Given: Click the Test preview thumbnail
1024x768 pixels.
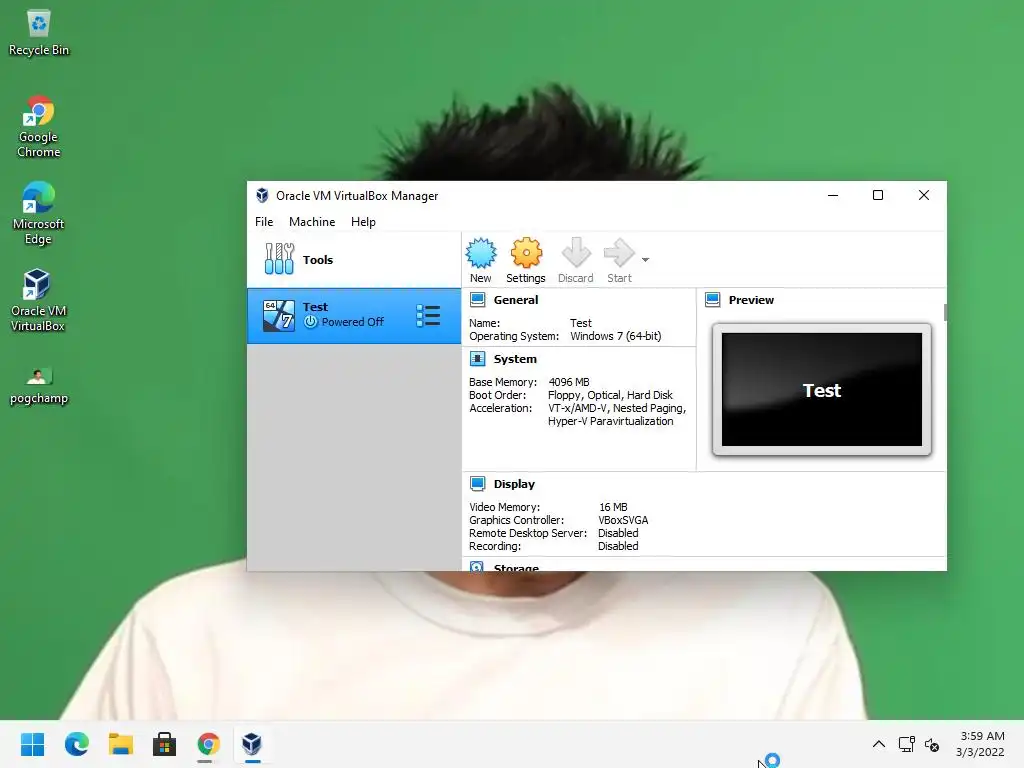Looking at the screenshot, I should coord(822,389).
